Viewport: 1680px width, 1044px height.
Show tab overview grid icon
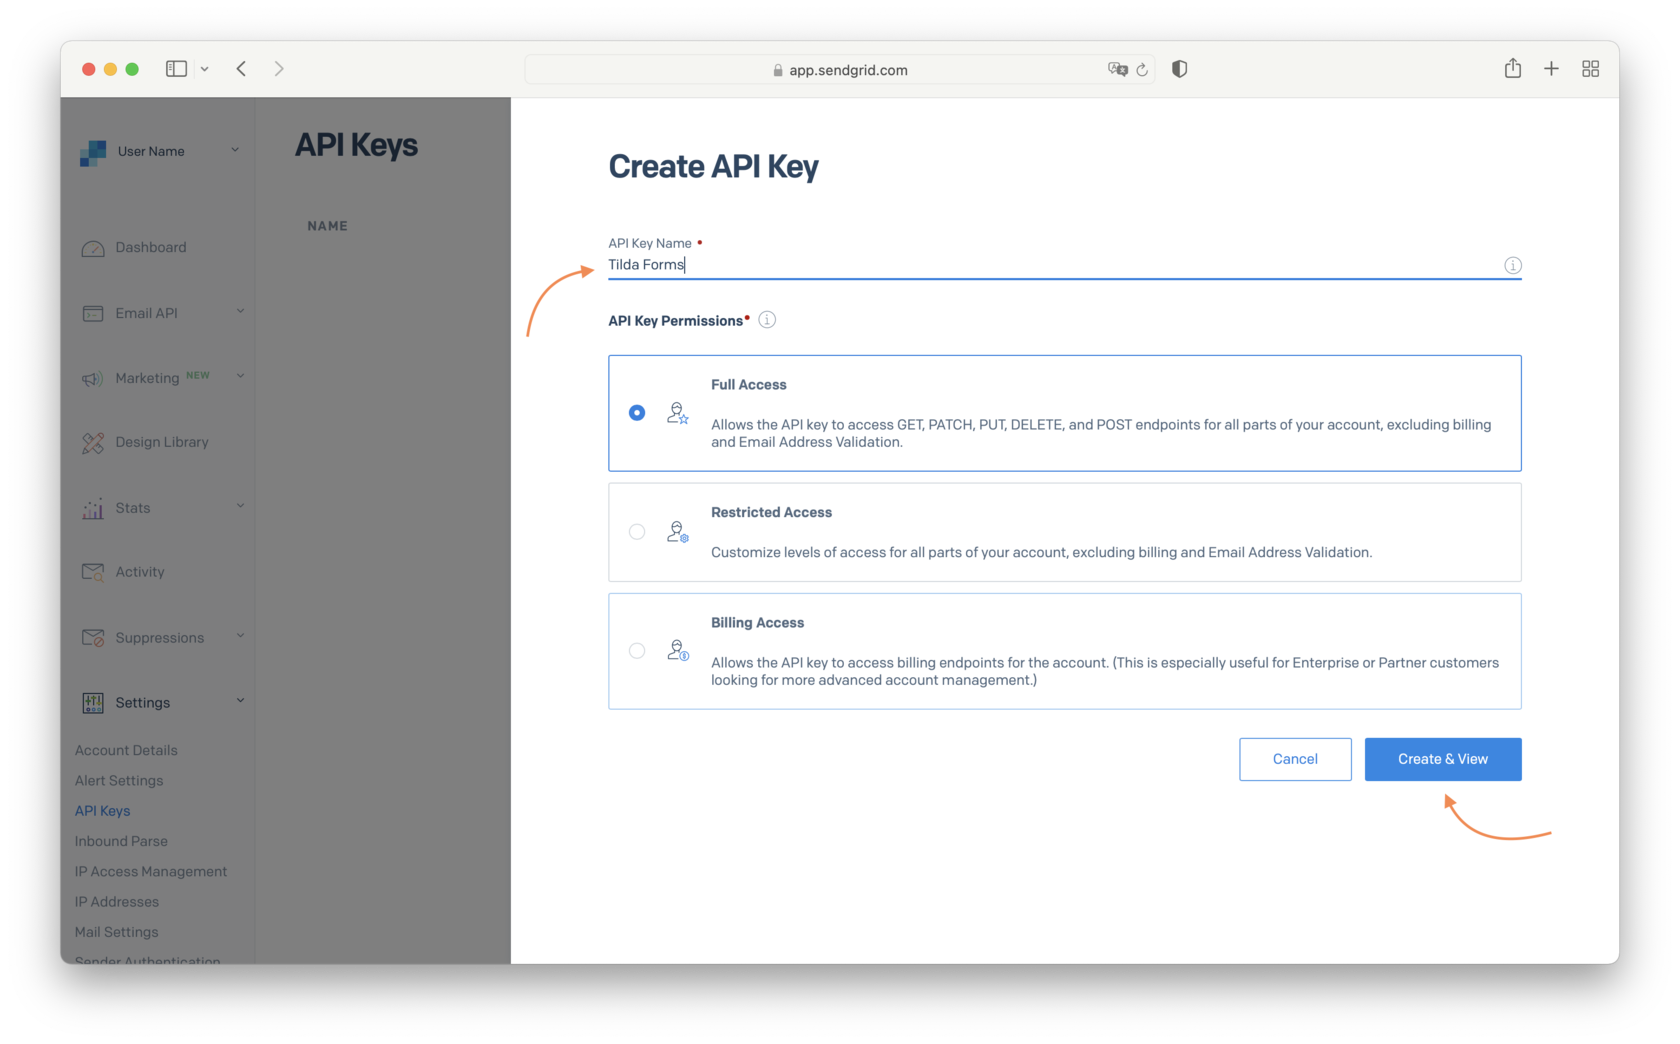click(x=1591, y=69)
